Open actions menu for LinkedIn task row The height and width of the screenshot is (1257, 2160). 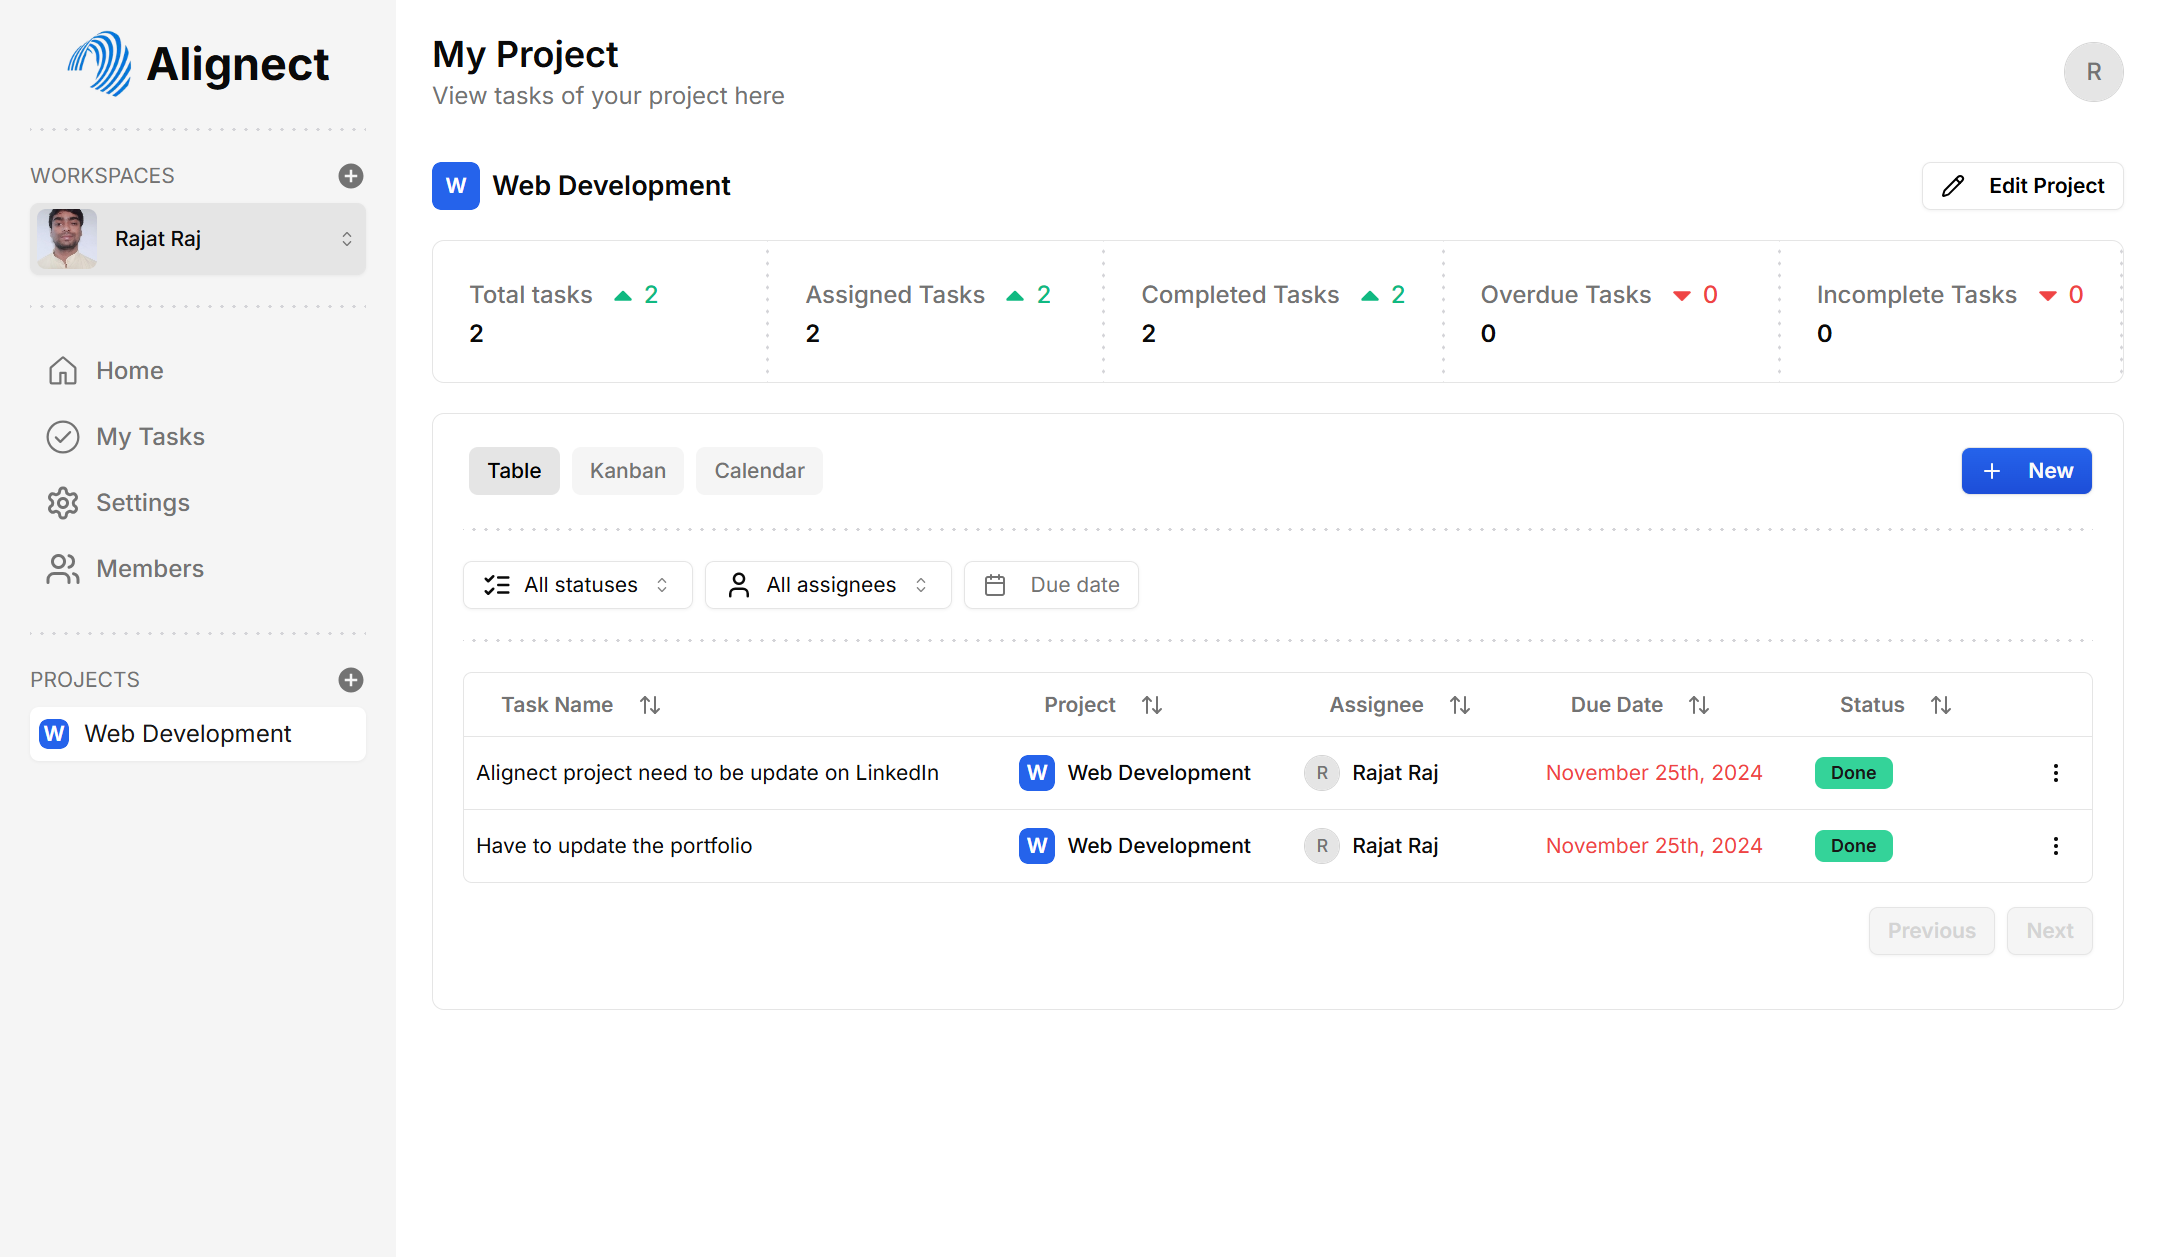point(2056,773)
